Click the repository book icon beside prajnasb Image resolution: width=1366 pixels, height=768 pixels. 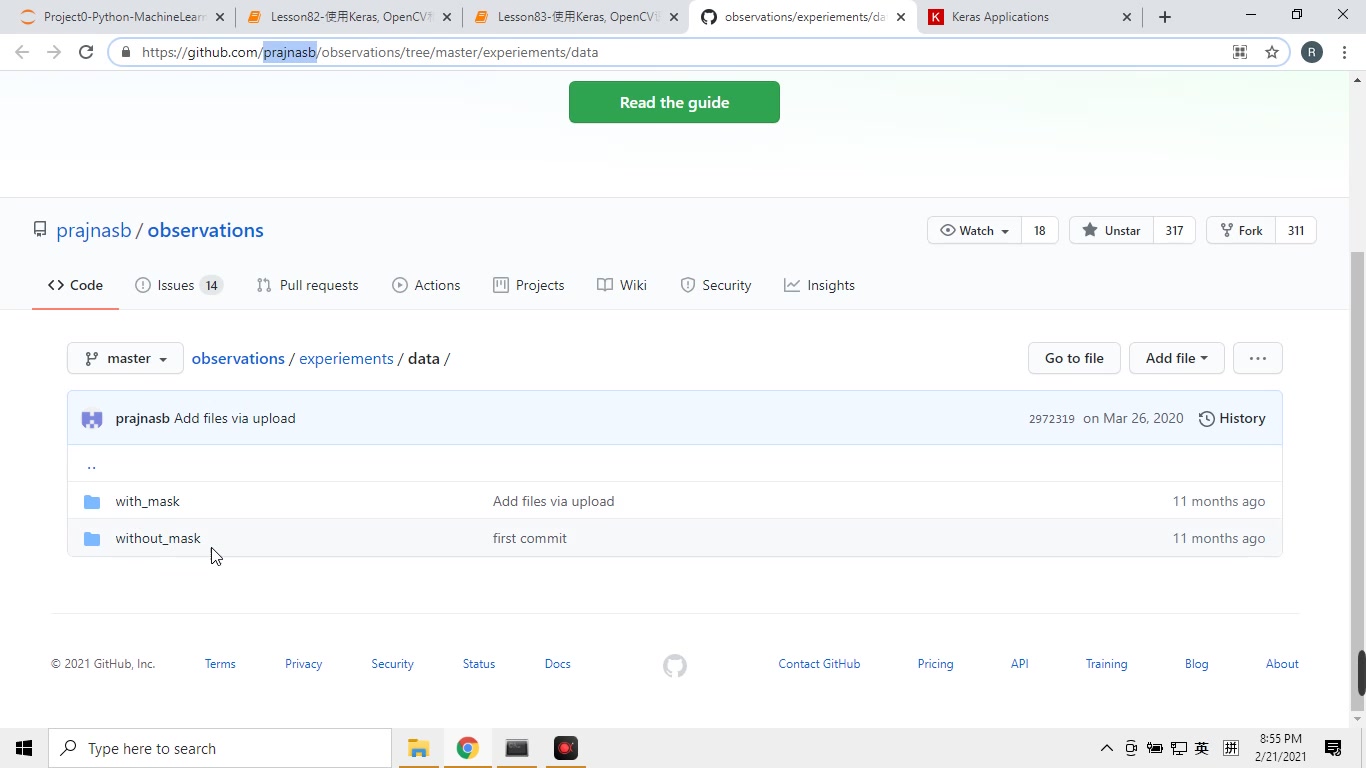(x=40, y=229)
